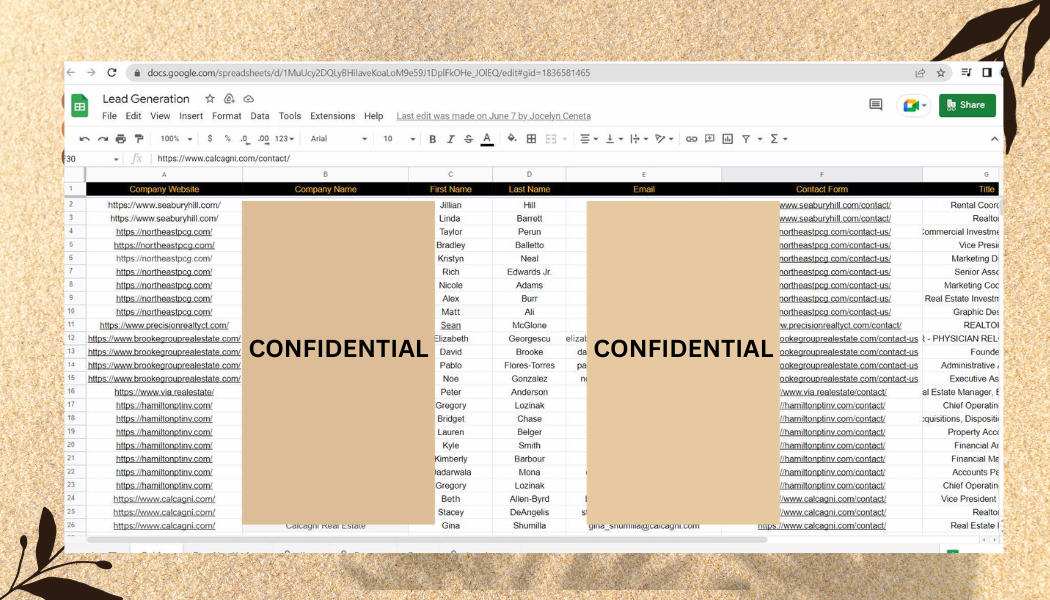Star the Lead Generation document
The height and width of the screenshot is (600, 1050).
coord(210,98)
